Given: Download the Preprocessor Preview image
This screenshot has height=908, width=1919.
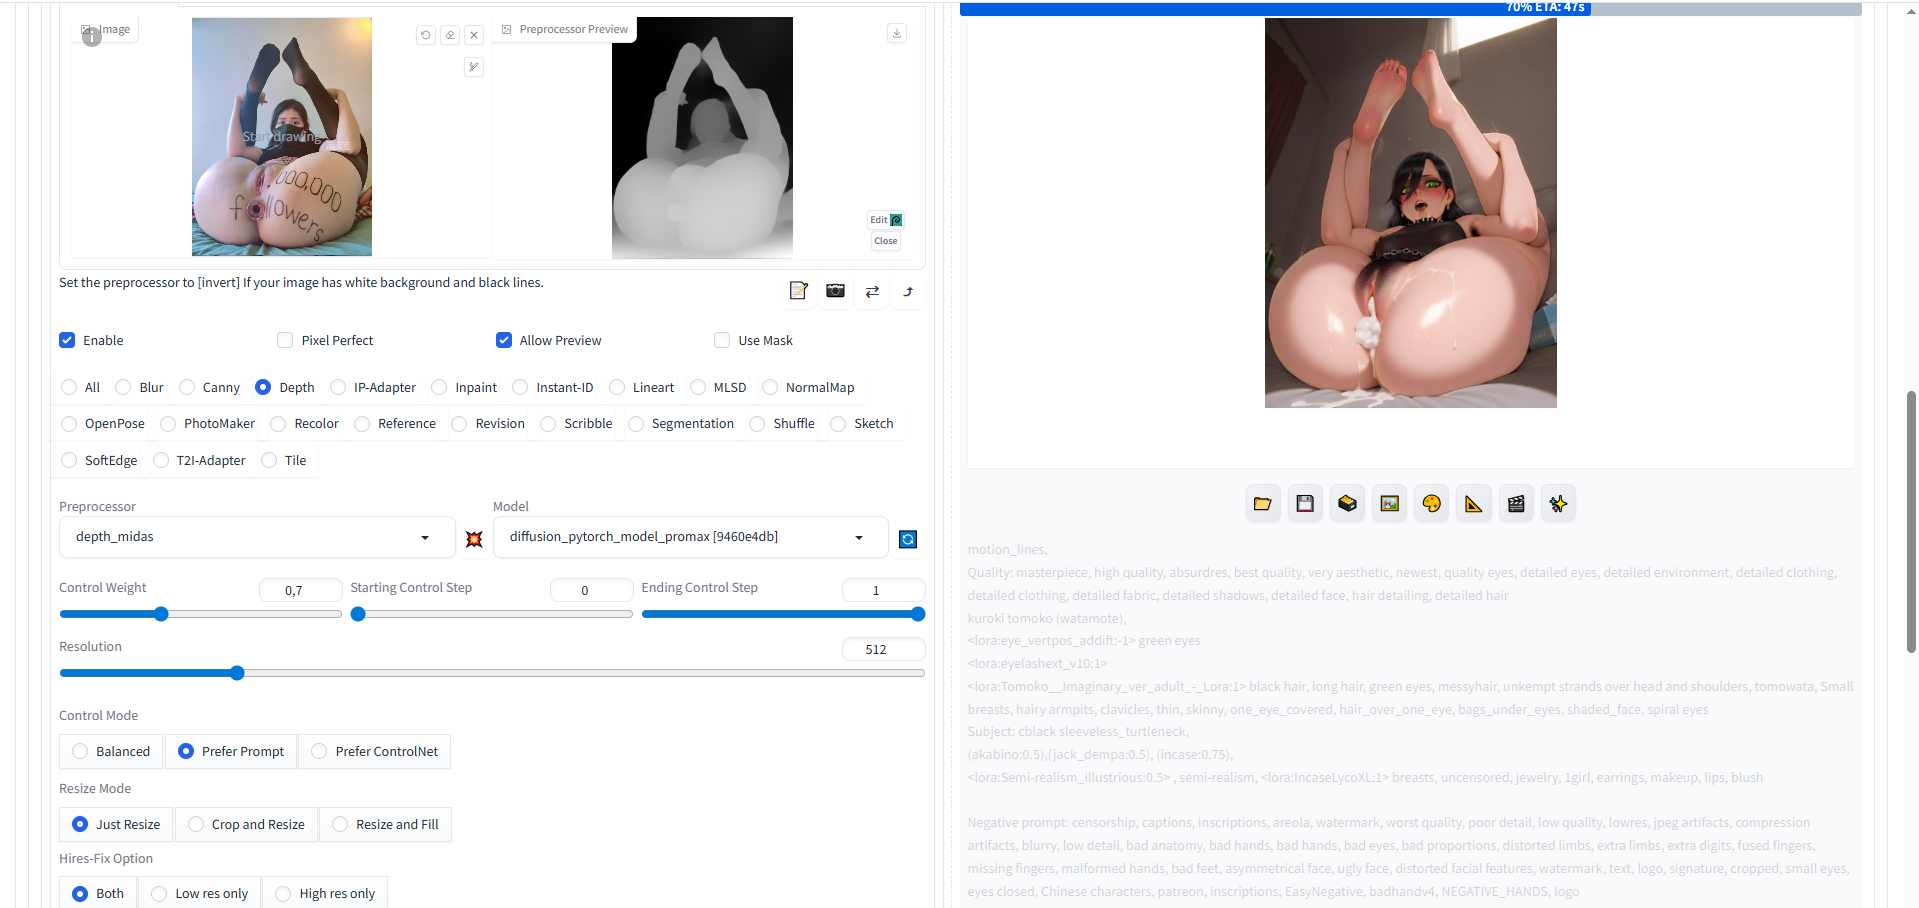Looking at the screenshot, I should click(x=897, y=33).
